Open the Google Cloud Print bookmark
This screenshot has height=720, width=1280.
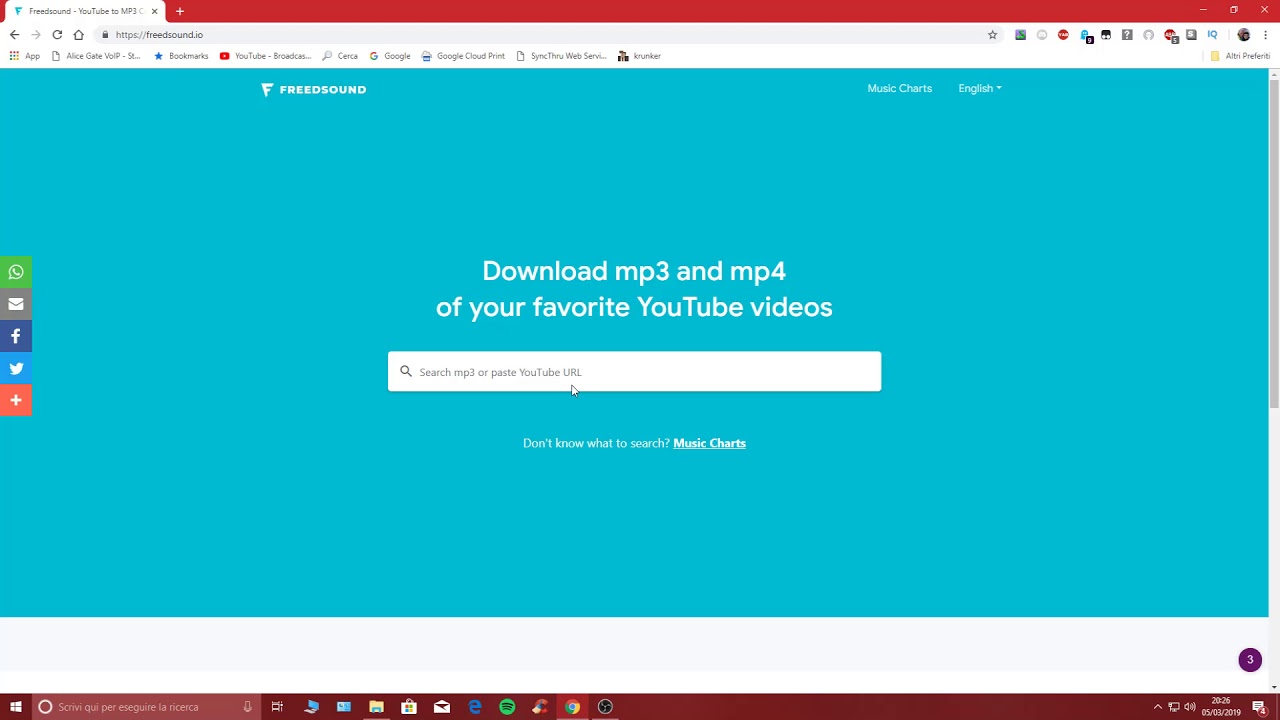pos(463,56)
